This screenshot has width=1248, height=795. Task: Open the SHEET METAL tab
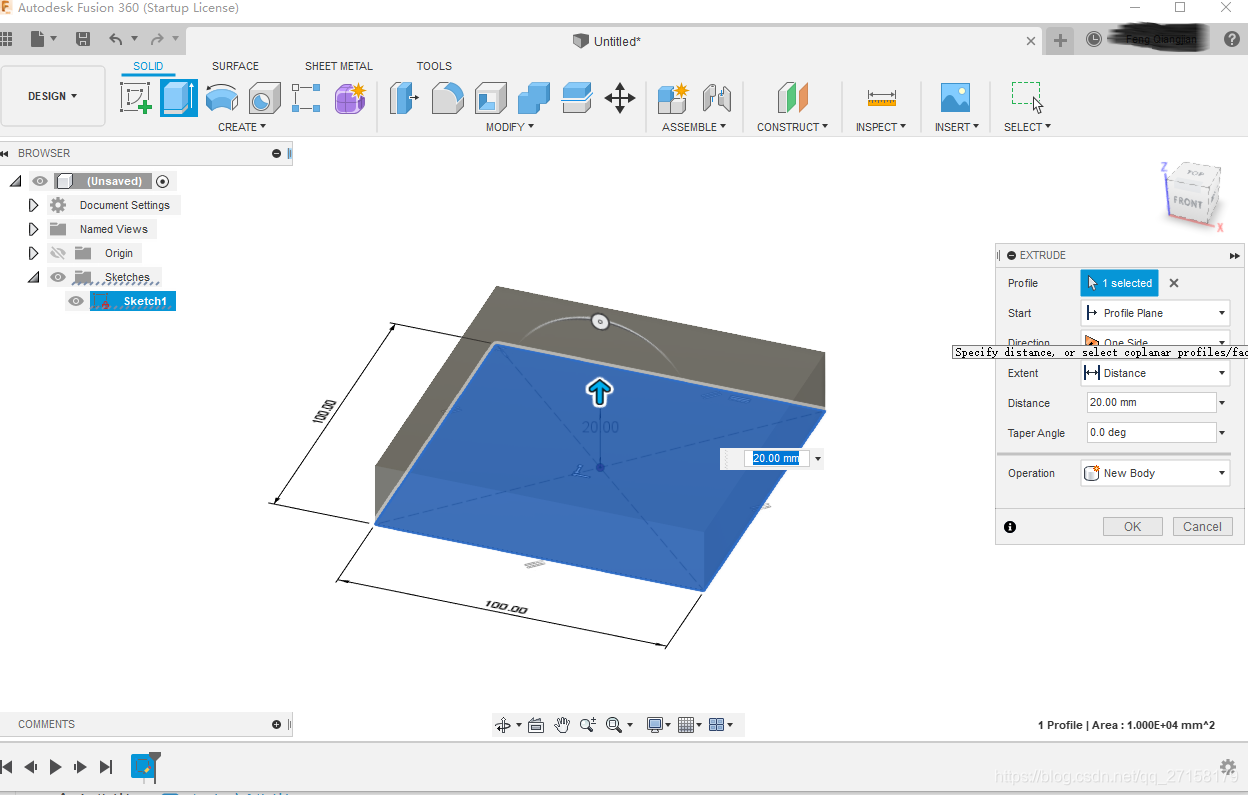(x=338, y=66)
